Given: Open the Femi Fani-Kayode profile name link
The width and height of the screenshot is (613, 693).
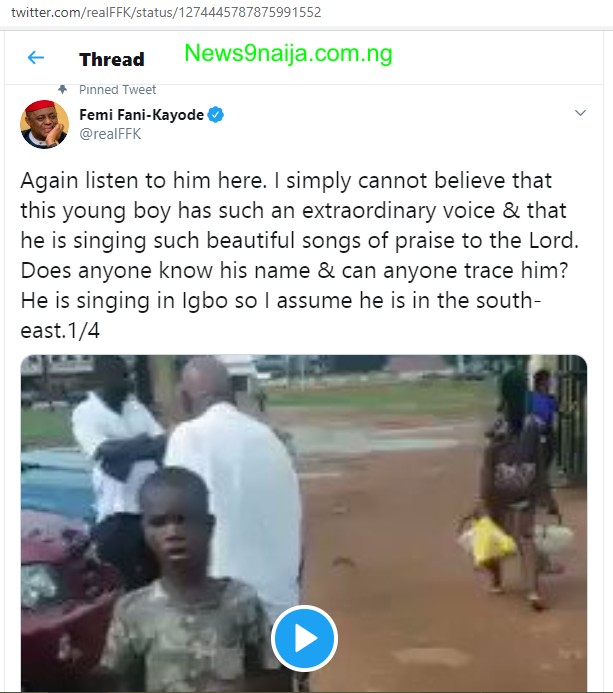Looking at the screenshot, I should pyautogui.click(x=140, y=115).
